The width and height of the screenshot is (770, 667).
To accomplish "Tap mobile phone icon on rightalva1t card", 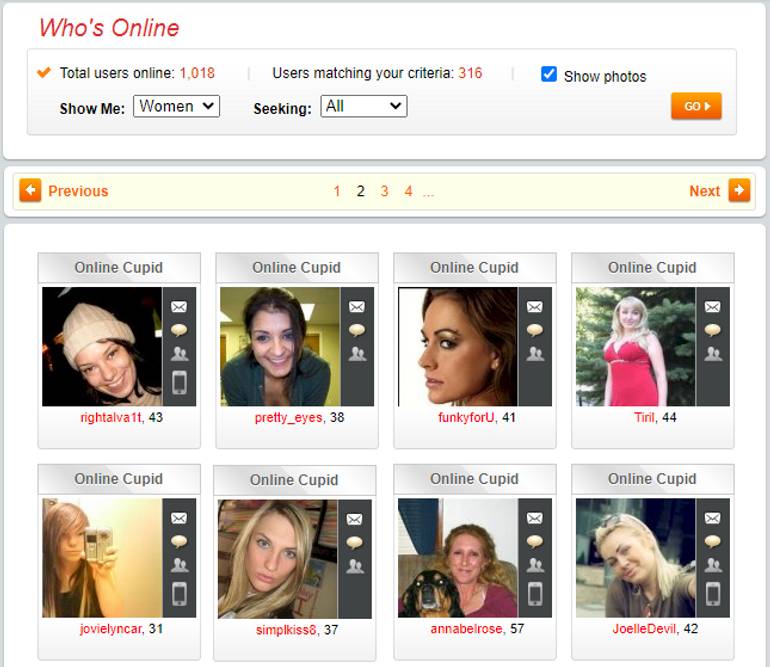I will click(179, 383).
